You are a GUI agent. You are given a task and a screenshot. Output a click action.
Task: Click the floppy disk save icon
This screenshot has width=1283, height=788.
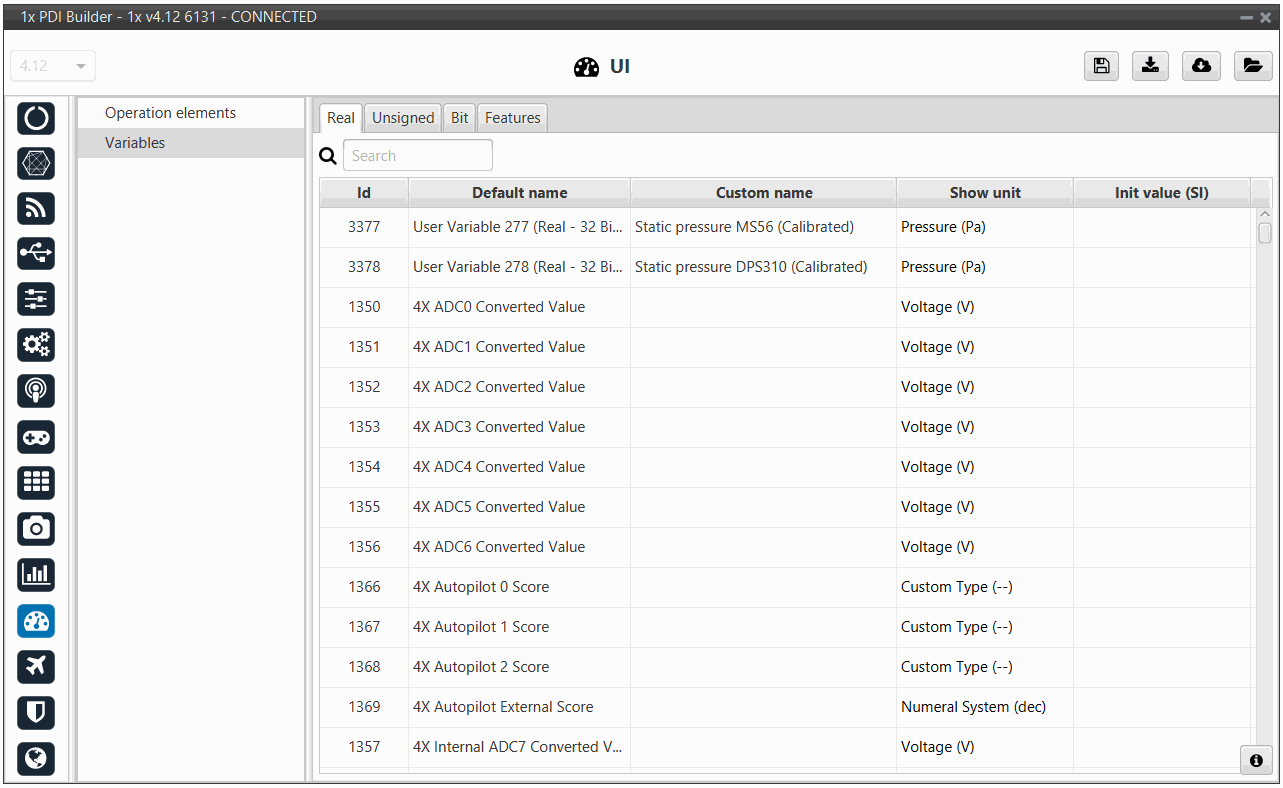pyautogui.click(x=1101, y=66)
